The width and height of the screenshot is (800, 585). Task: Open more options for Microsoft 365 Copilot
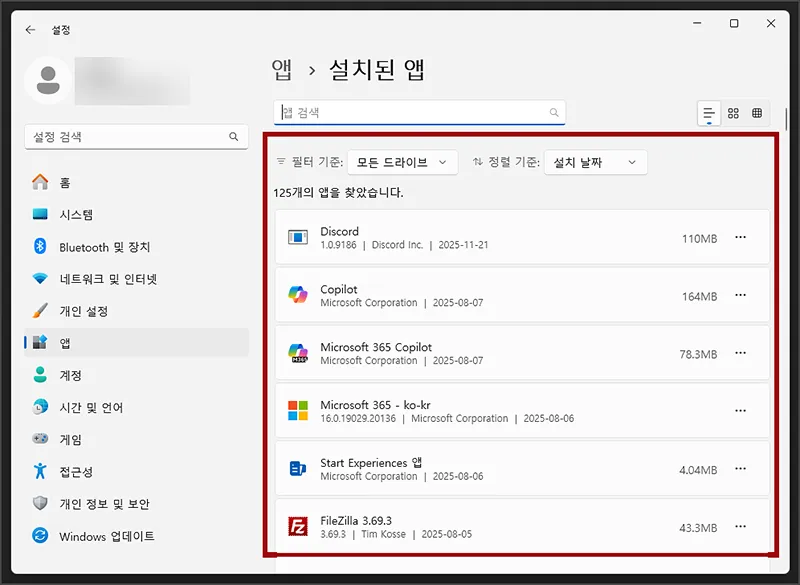coord(740,353)
